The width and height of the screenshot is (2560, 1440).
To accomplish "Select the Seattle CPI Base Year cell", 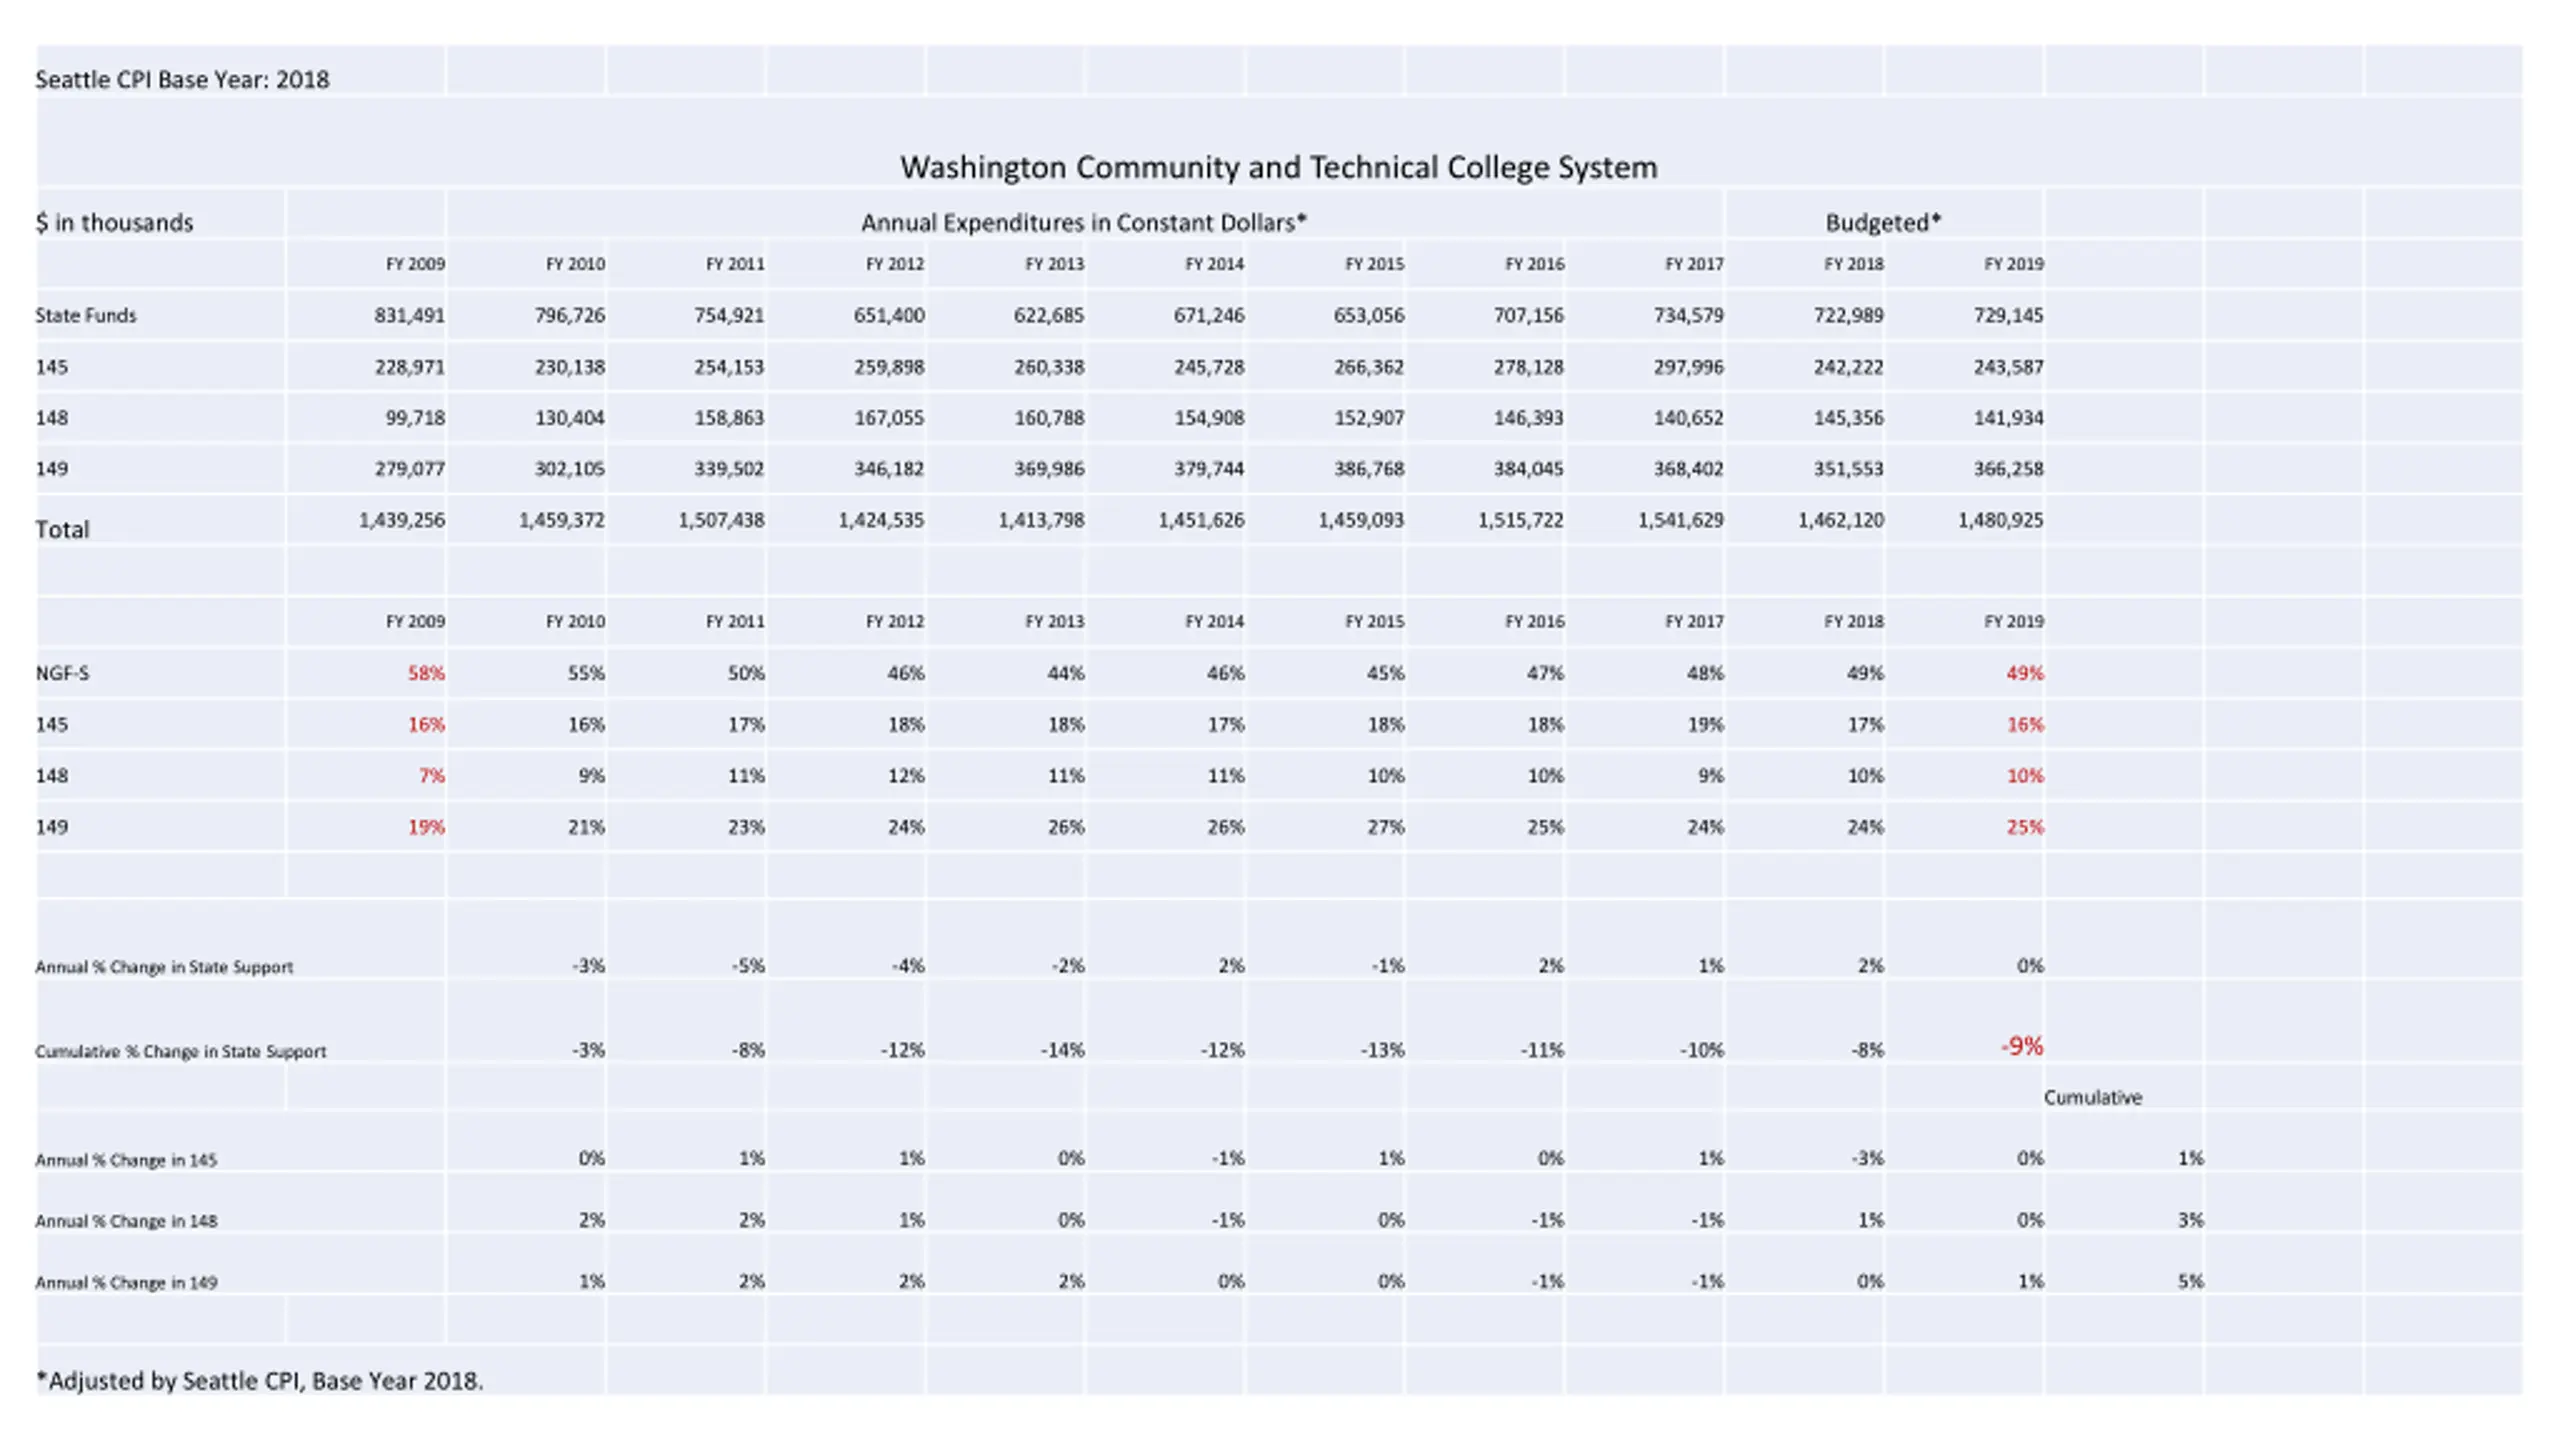I will tap(182, 79).
